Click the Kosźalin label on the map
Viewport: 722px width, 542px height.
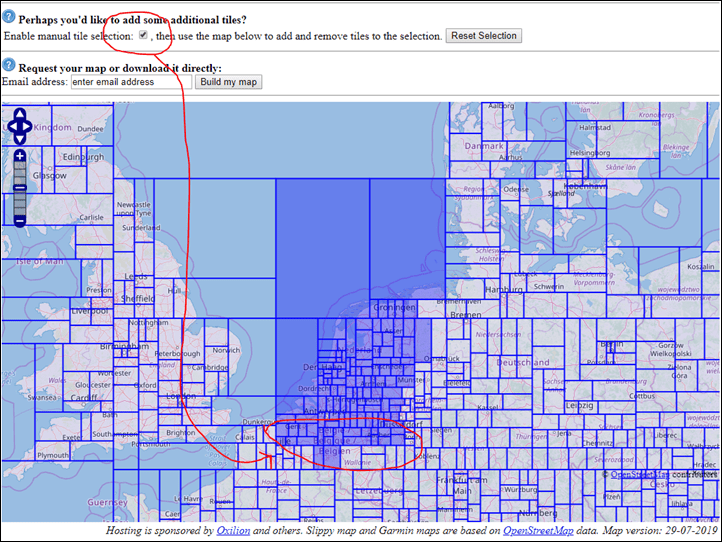point(701,267)
